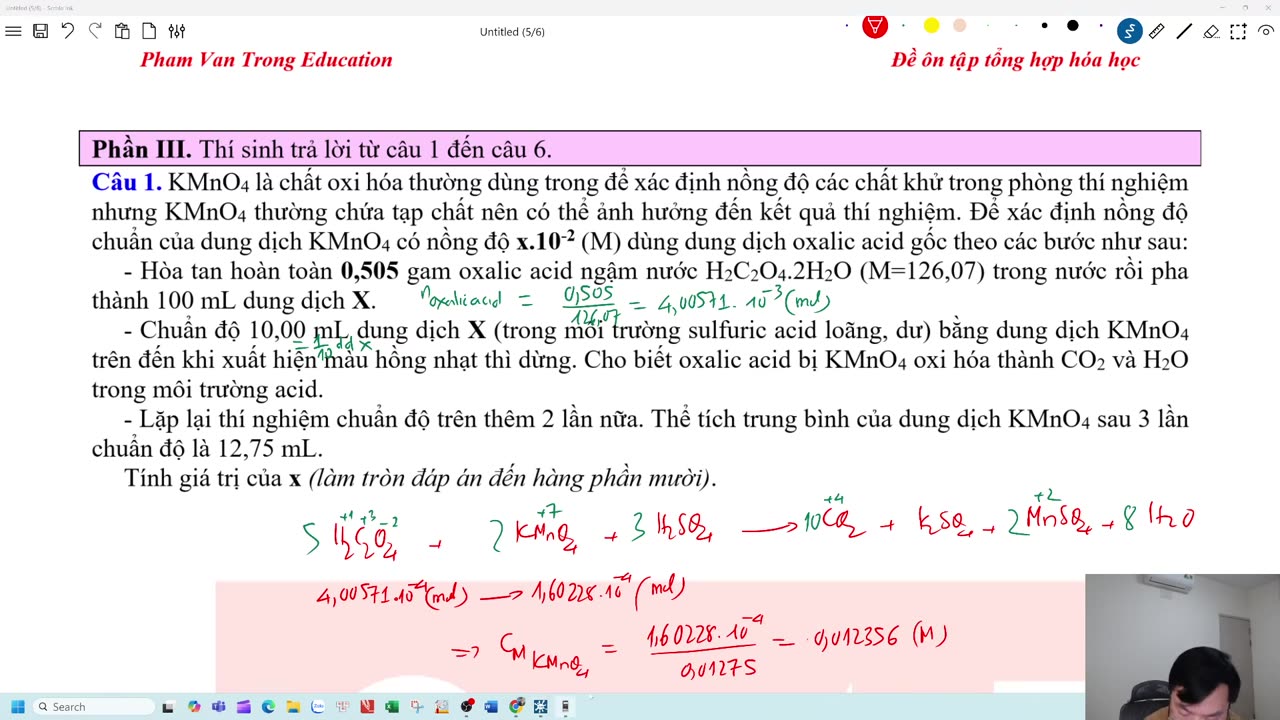Open OBS Studio from taskbar
Viewport: 1280px width, 720px height.
tap(467, 707)
